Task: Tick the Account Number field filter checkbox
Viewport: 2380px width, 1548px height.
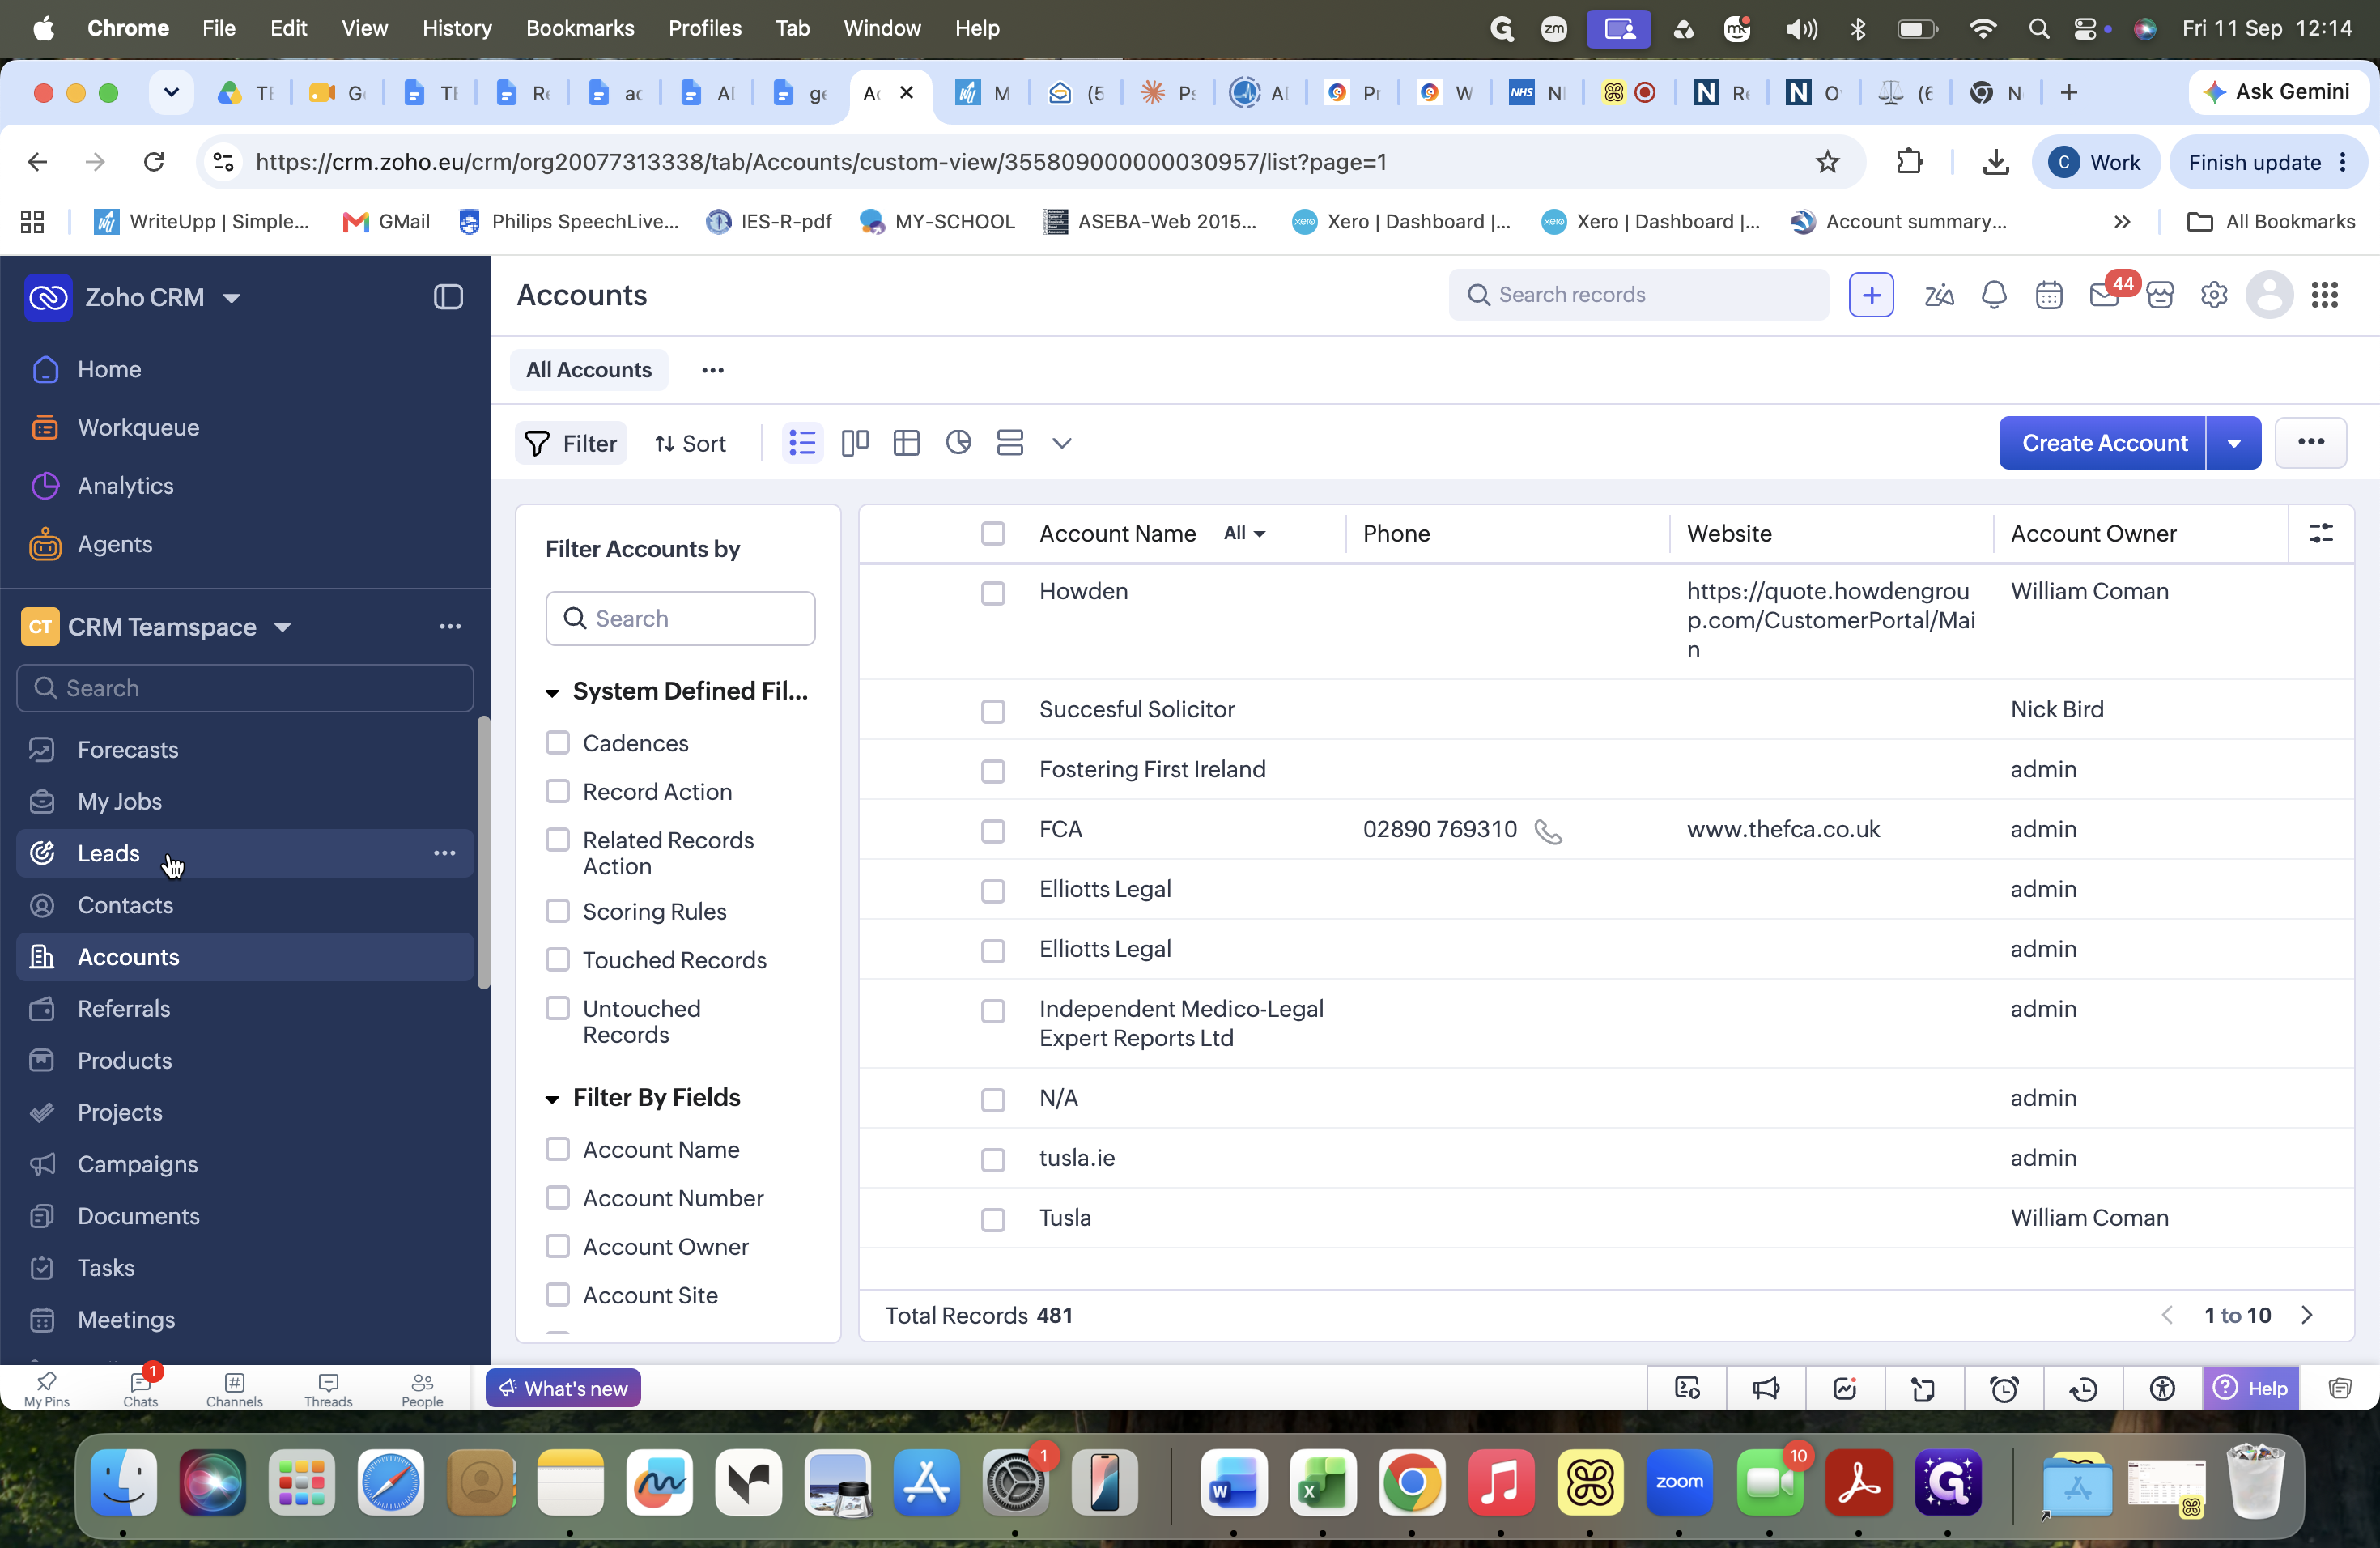Action: 557,1197
